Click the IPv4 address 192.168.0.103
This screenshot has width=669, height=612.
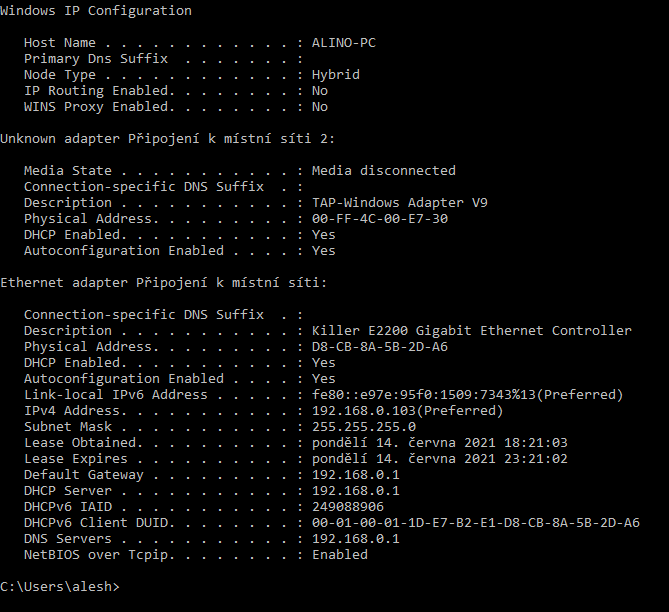pos(407,411)
